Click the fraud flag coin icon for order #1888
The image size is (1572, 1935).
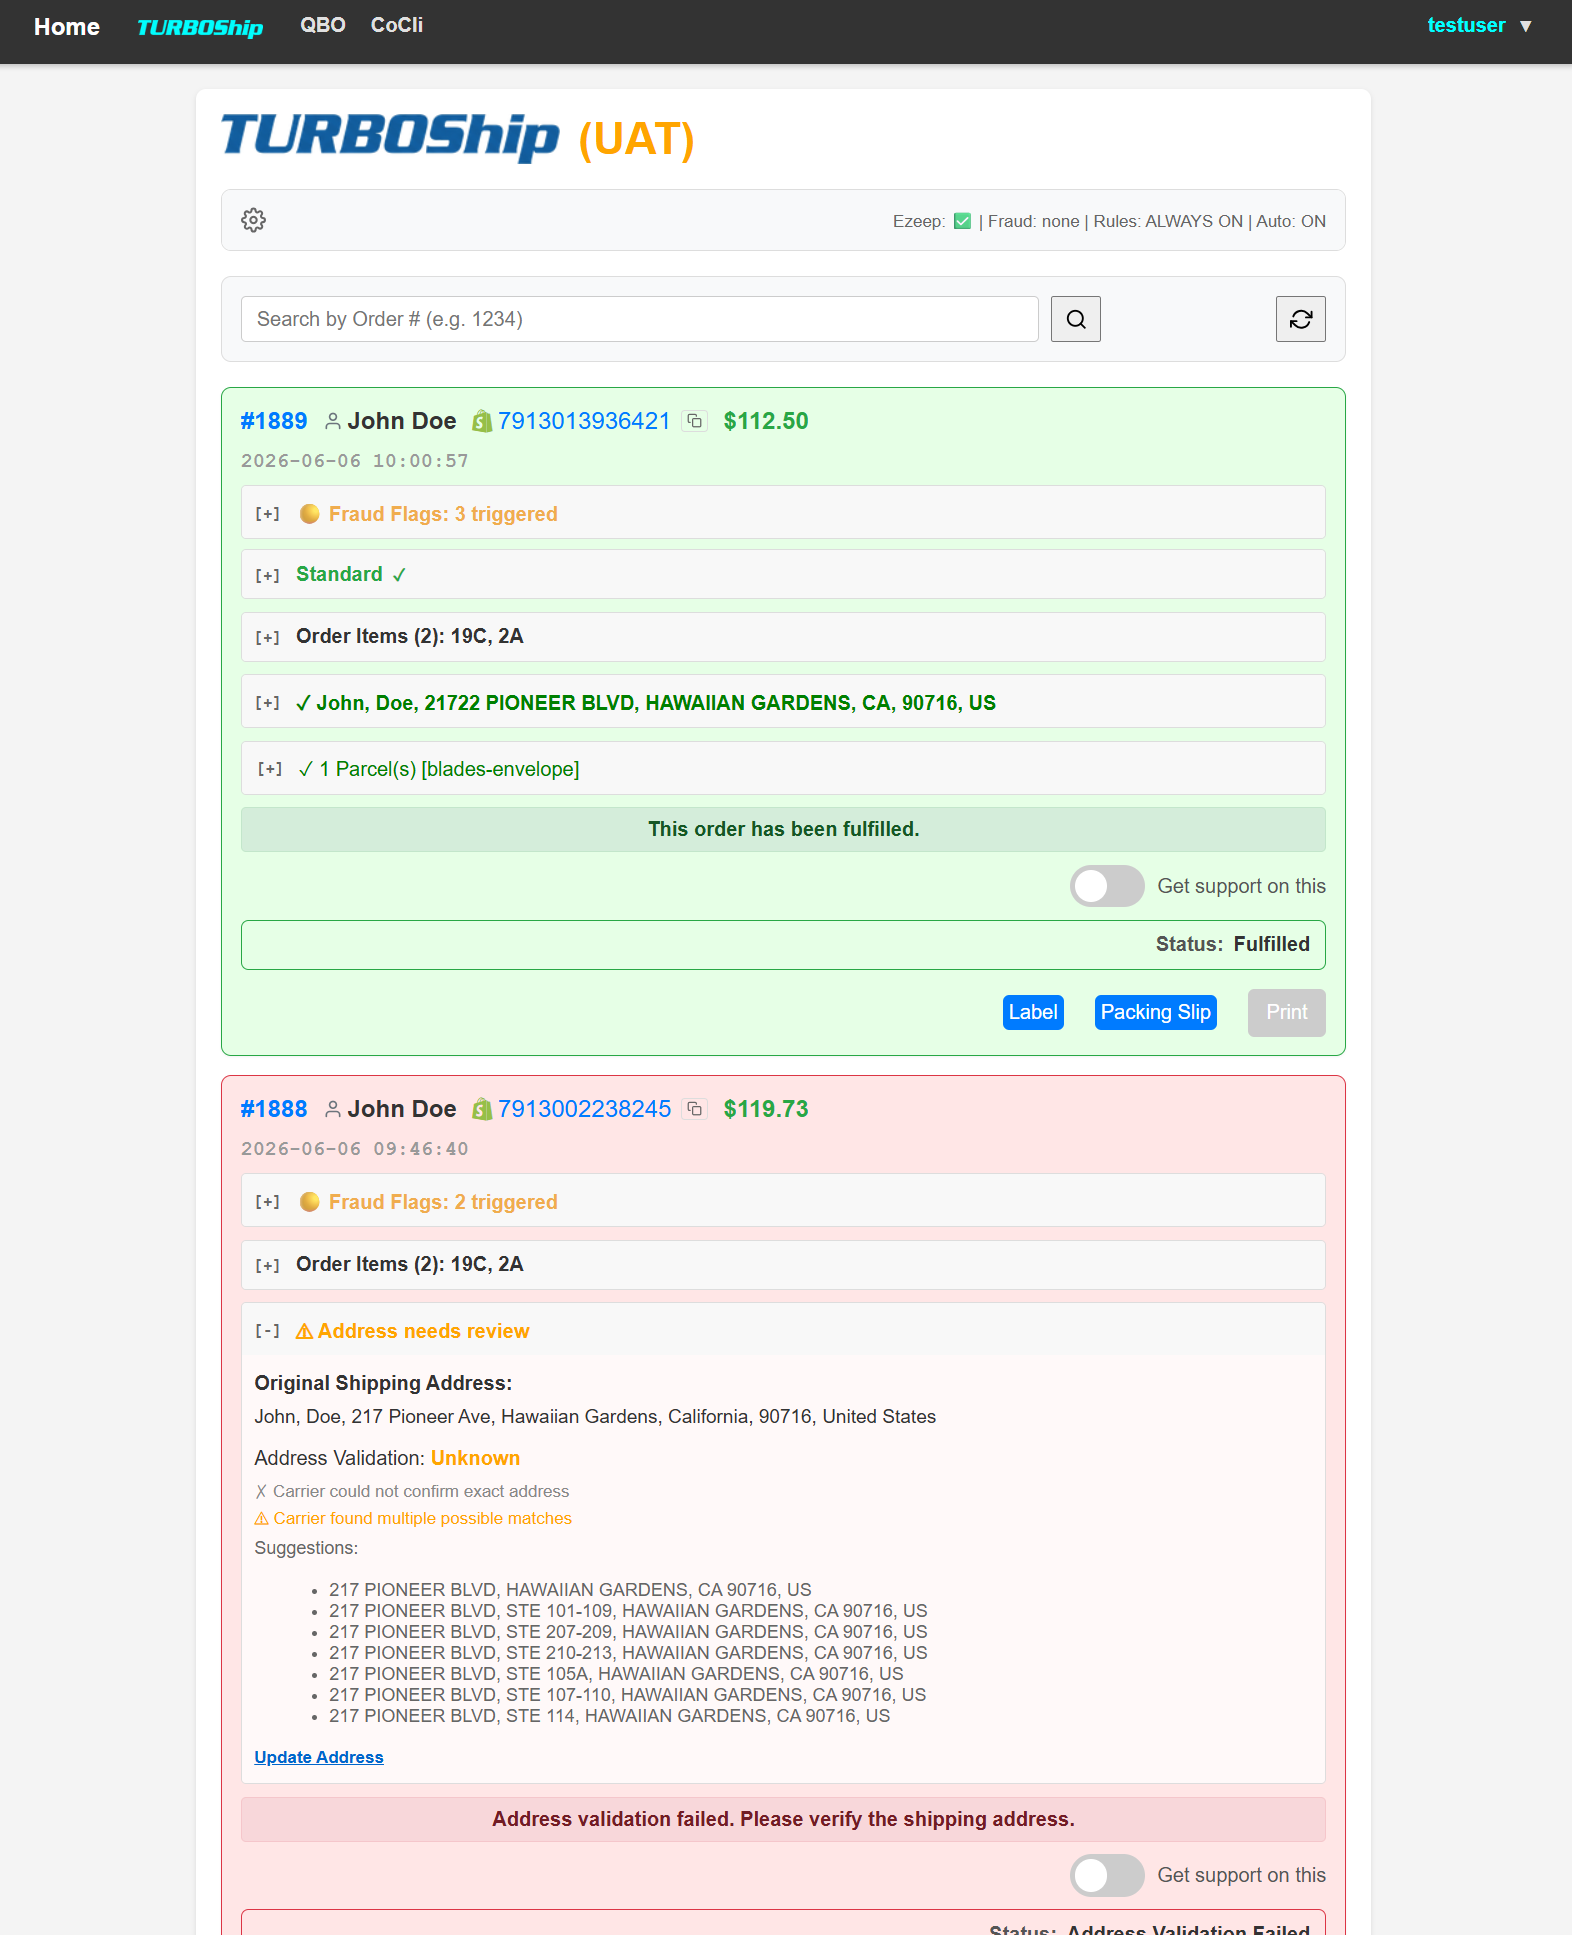(310, 1202)
